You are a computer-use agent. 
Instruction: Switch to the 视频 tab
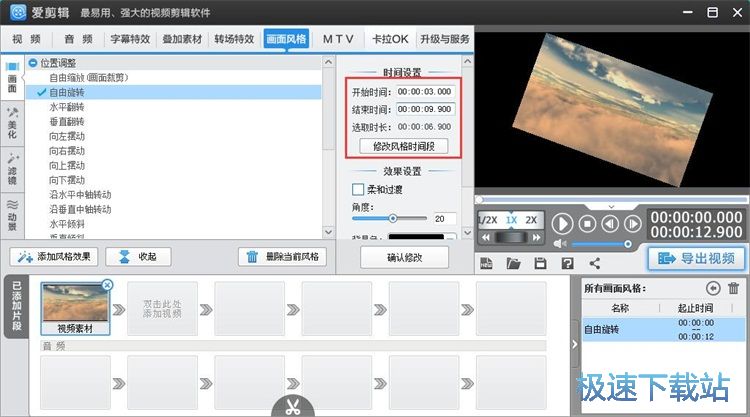tap(26, 39)
